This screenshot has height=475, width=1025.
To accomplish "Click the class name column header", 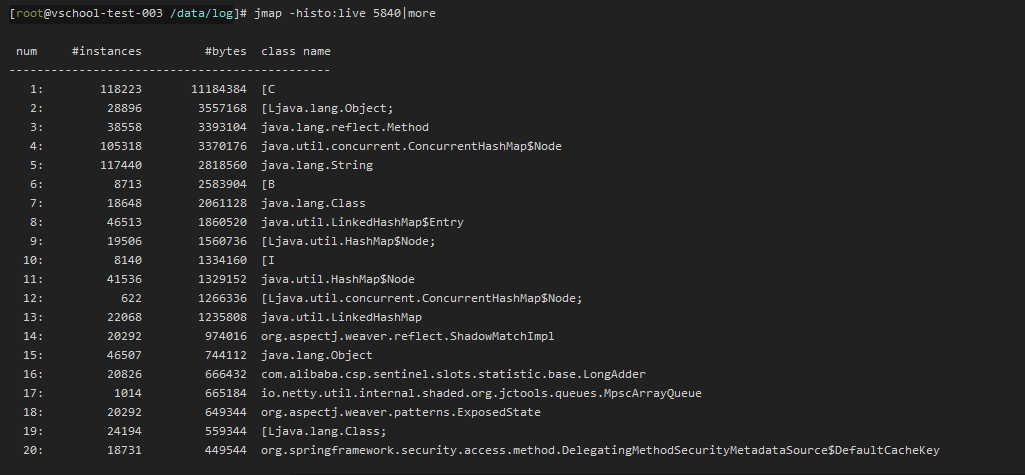I will click(295, 51).
